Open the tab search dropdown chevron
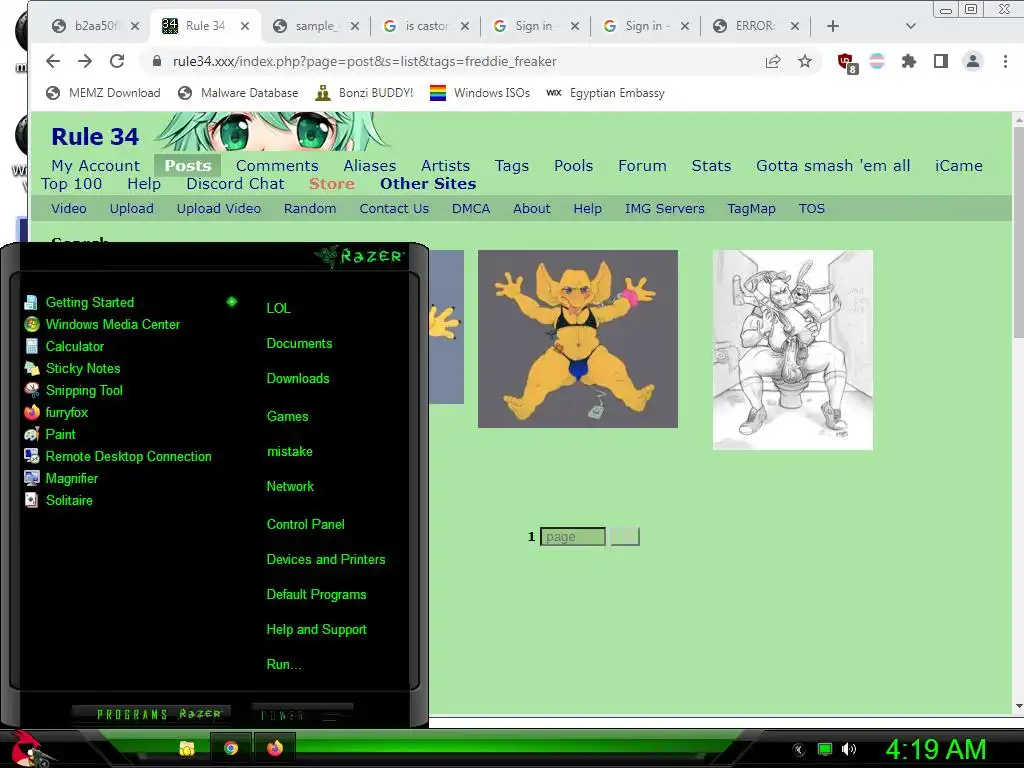1024x768 pixels. pos(910,26)
